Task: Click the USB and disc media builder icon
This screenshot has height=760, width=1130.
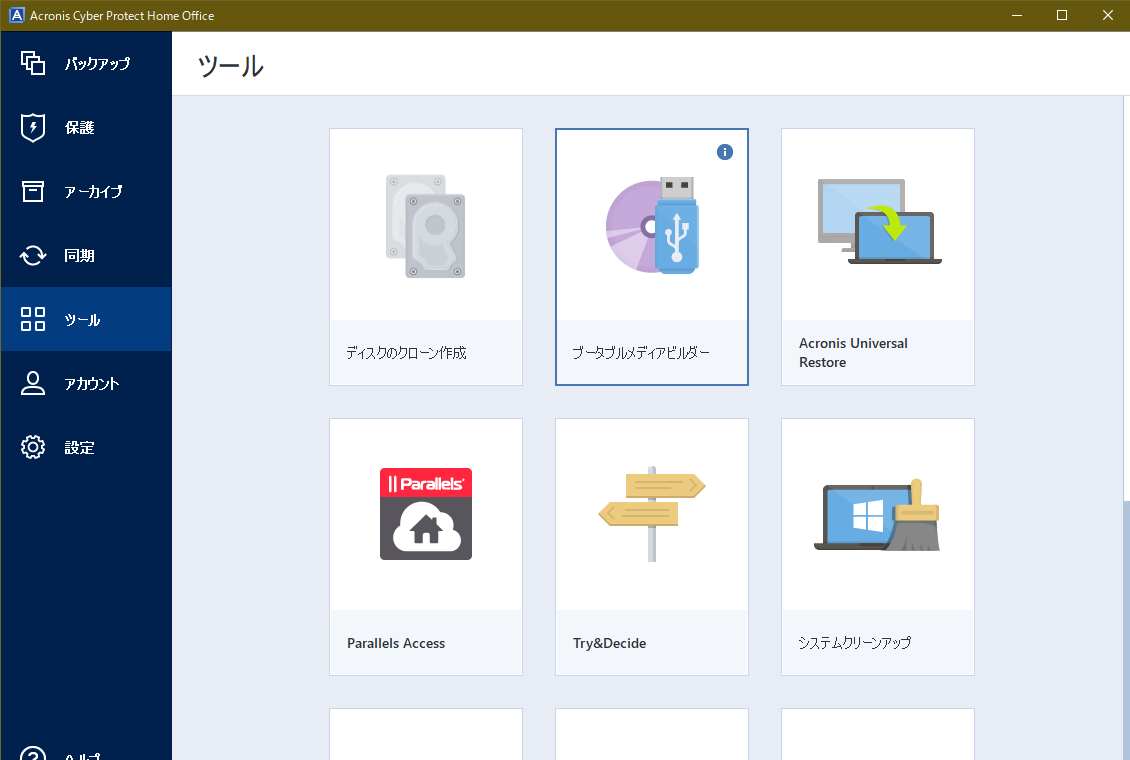Action: [652, 225]
